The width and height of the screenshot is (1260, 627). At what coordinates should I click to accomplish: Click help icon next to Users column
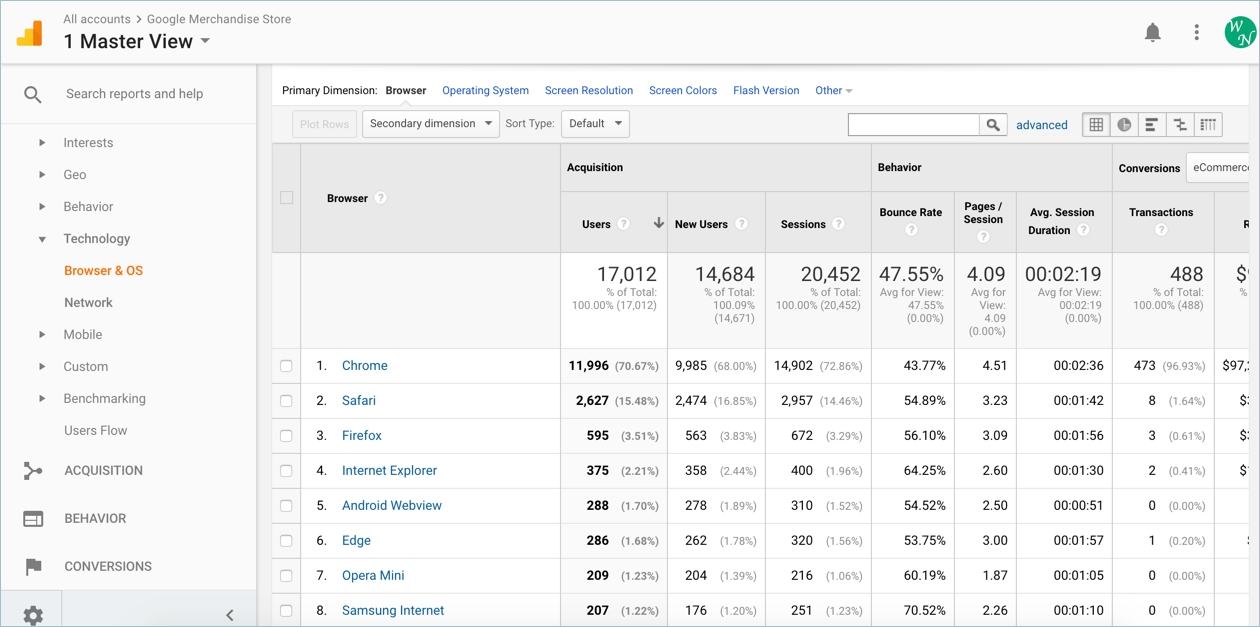(624, 224)
